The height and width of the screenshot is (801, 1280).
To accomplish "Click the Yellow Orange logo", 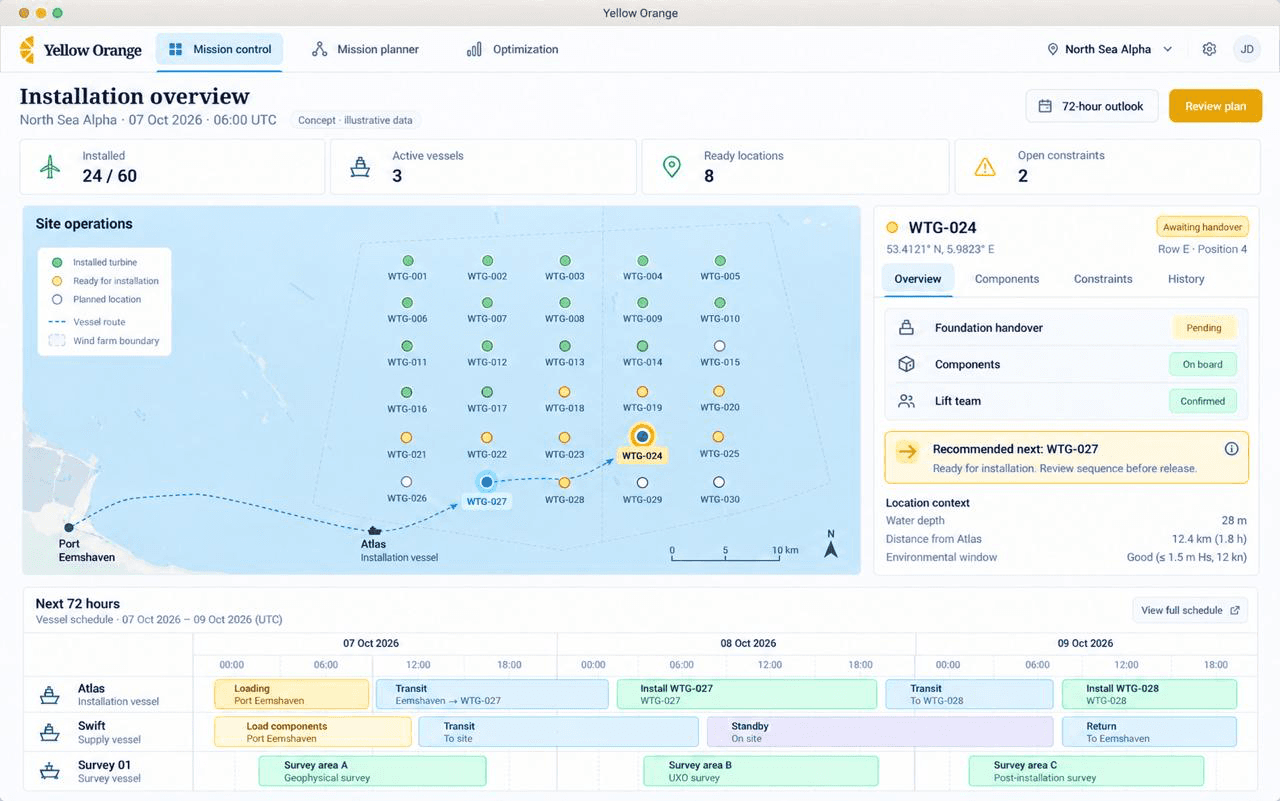I will coord(81,50).
